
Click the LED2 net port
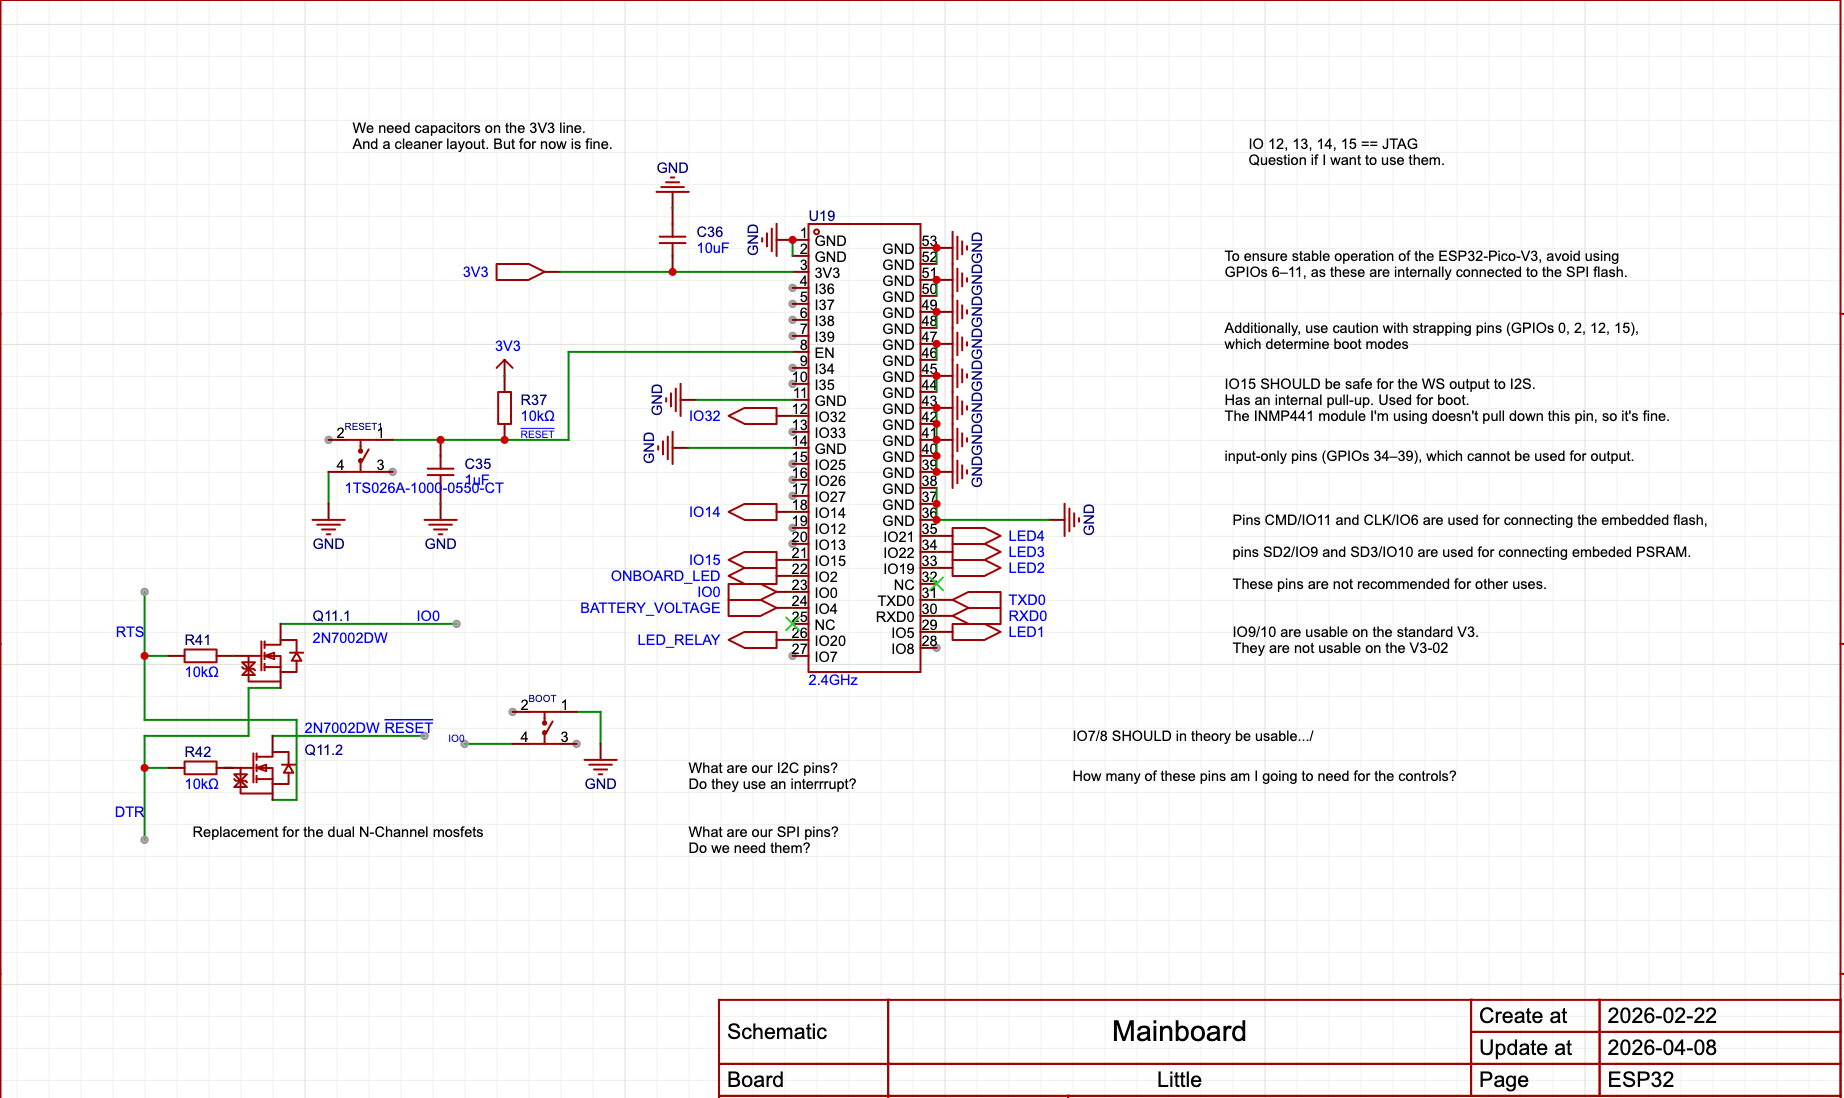(976, 568)
